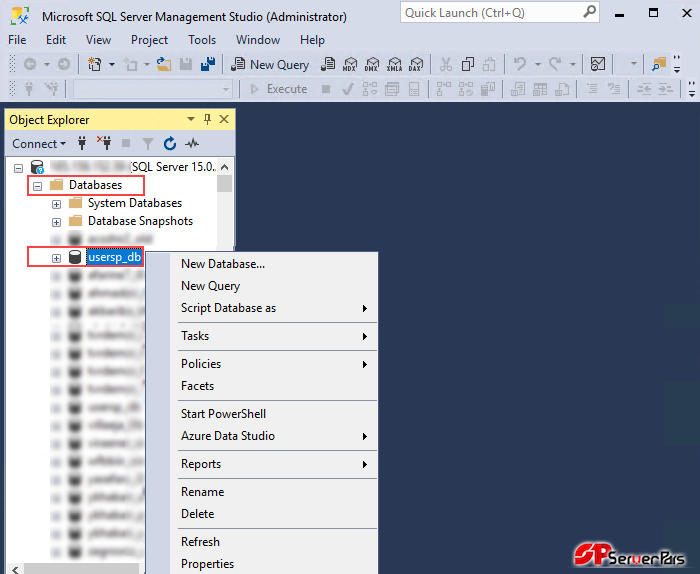
Task: Open the File menu
Action: 17,40
